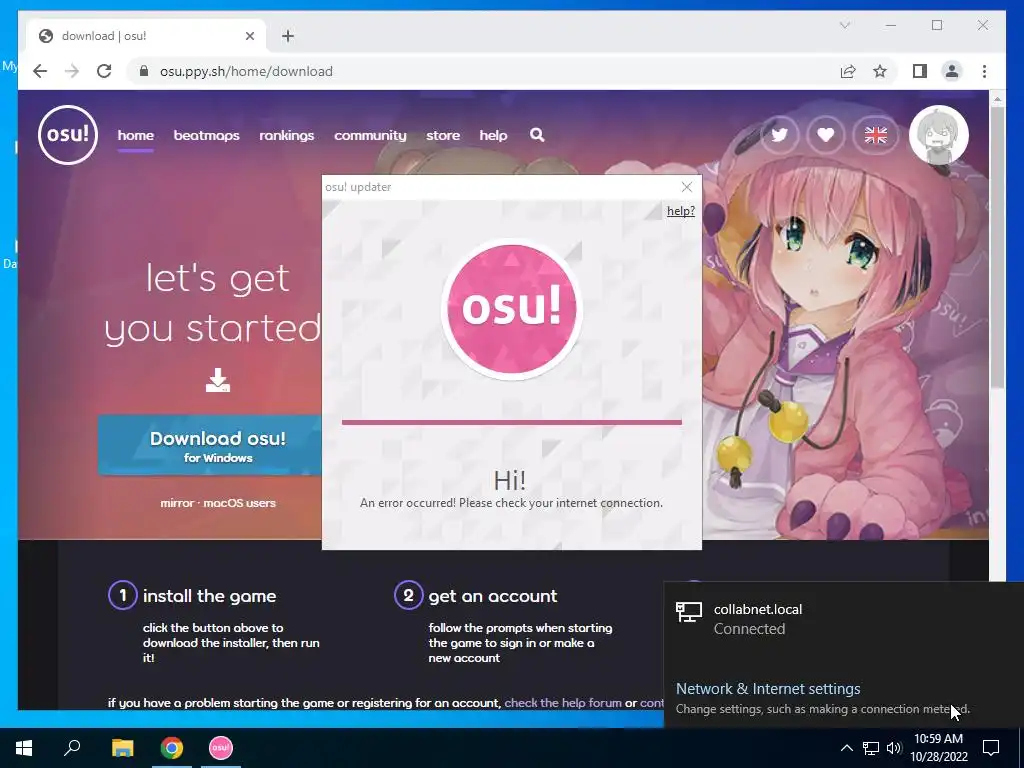Toggle Chrome side panel icon

[x=920, y=71]
